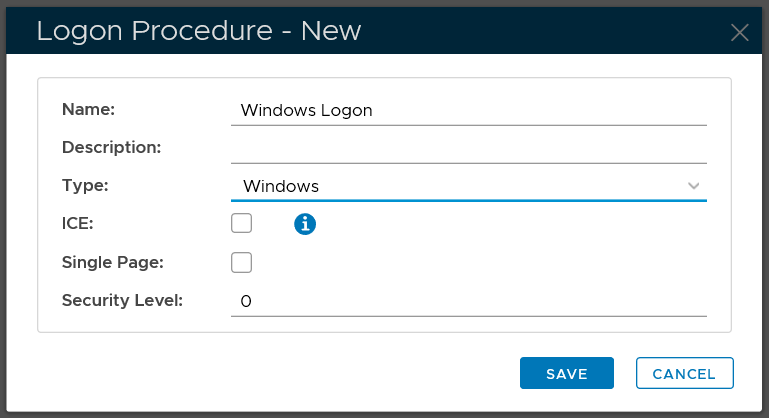
Task: Click the Single Page label
Action: click(112, 262)
